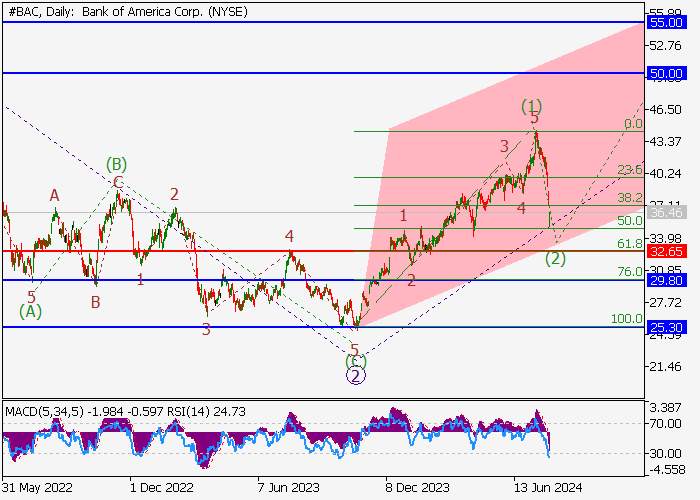The width and height of the screenshot is (700, 500).
Task: Click the blue 29.80 price label
Action: point(666,280)
